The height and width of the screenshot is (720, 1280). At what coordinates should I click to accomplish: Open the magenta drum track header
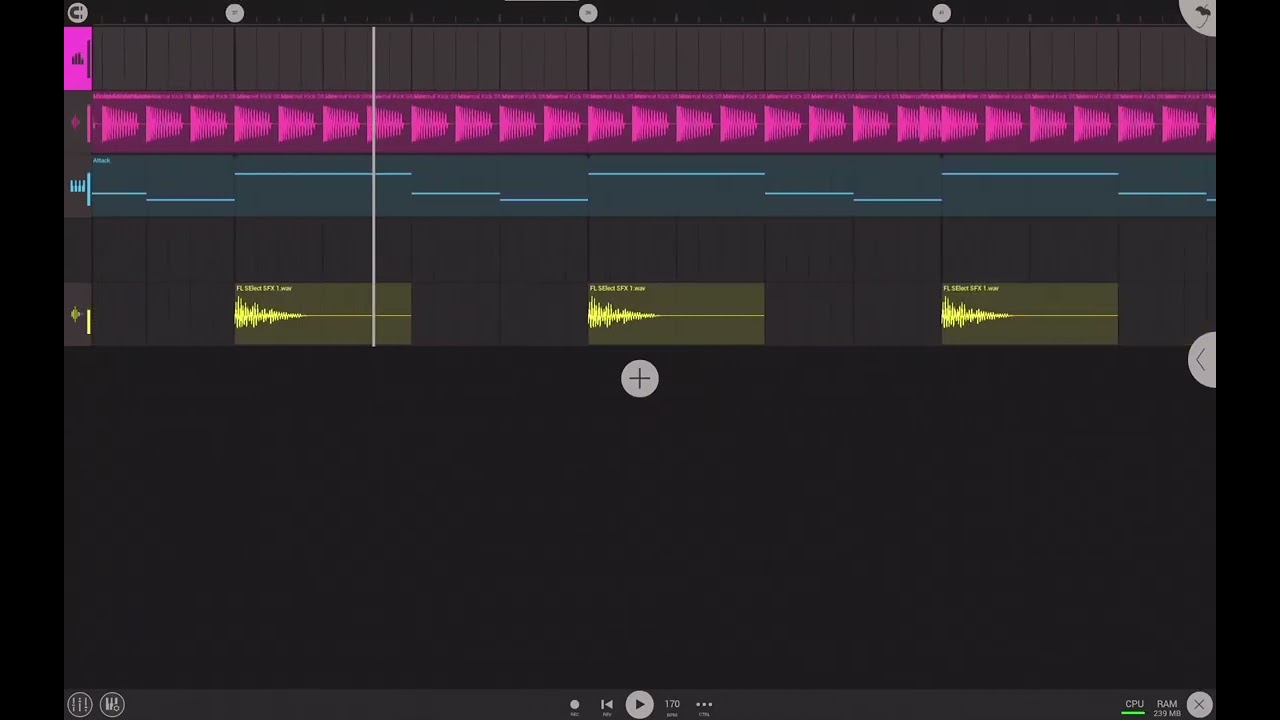78,58
